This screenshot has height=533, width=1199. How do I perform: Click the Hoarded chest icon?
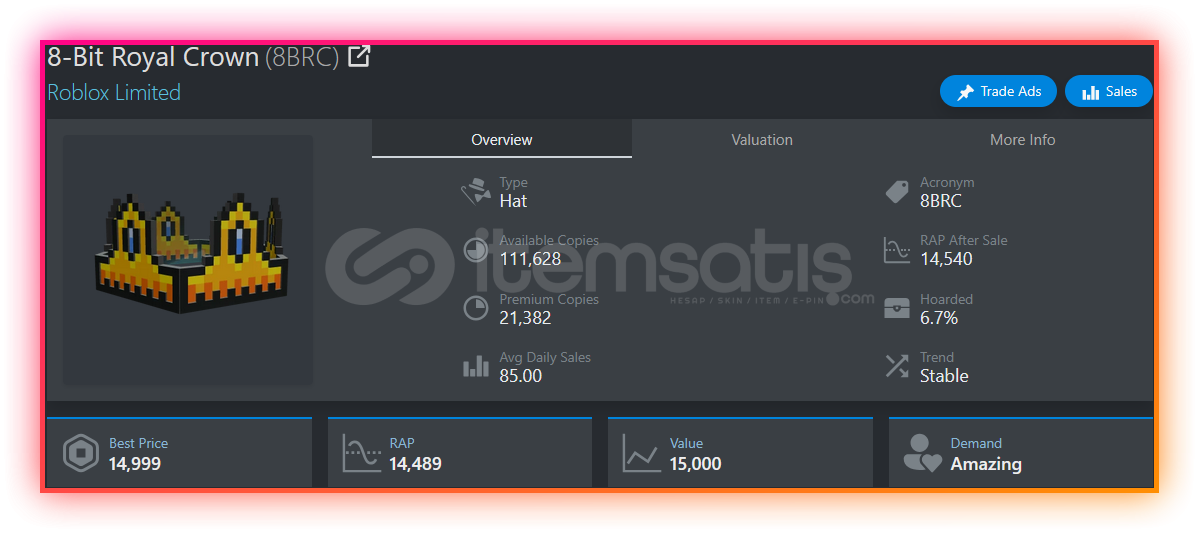897,308
